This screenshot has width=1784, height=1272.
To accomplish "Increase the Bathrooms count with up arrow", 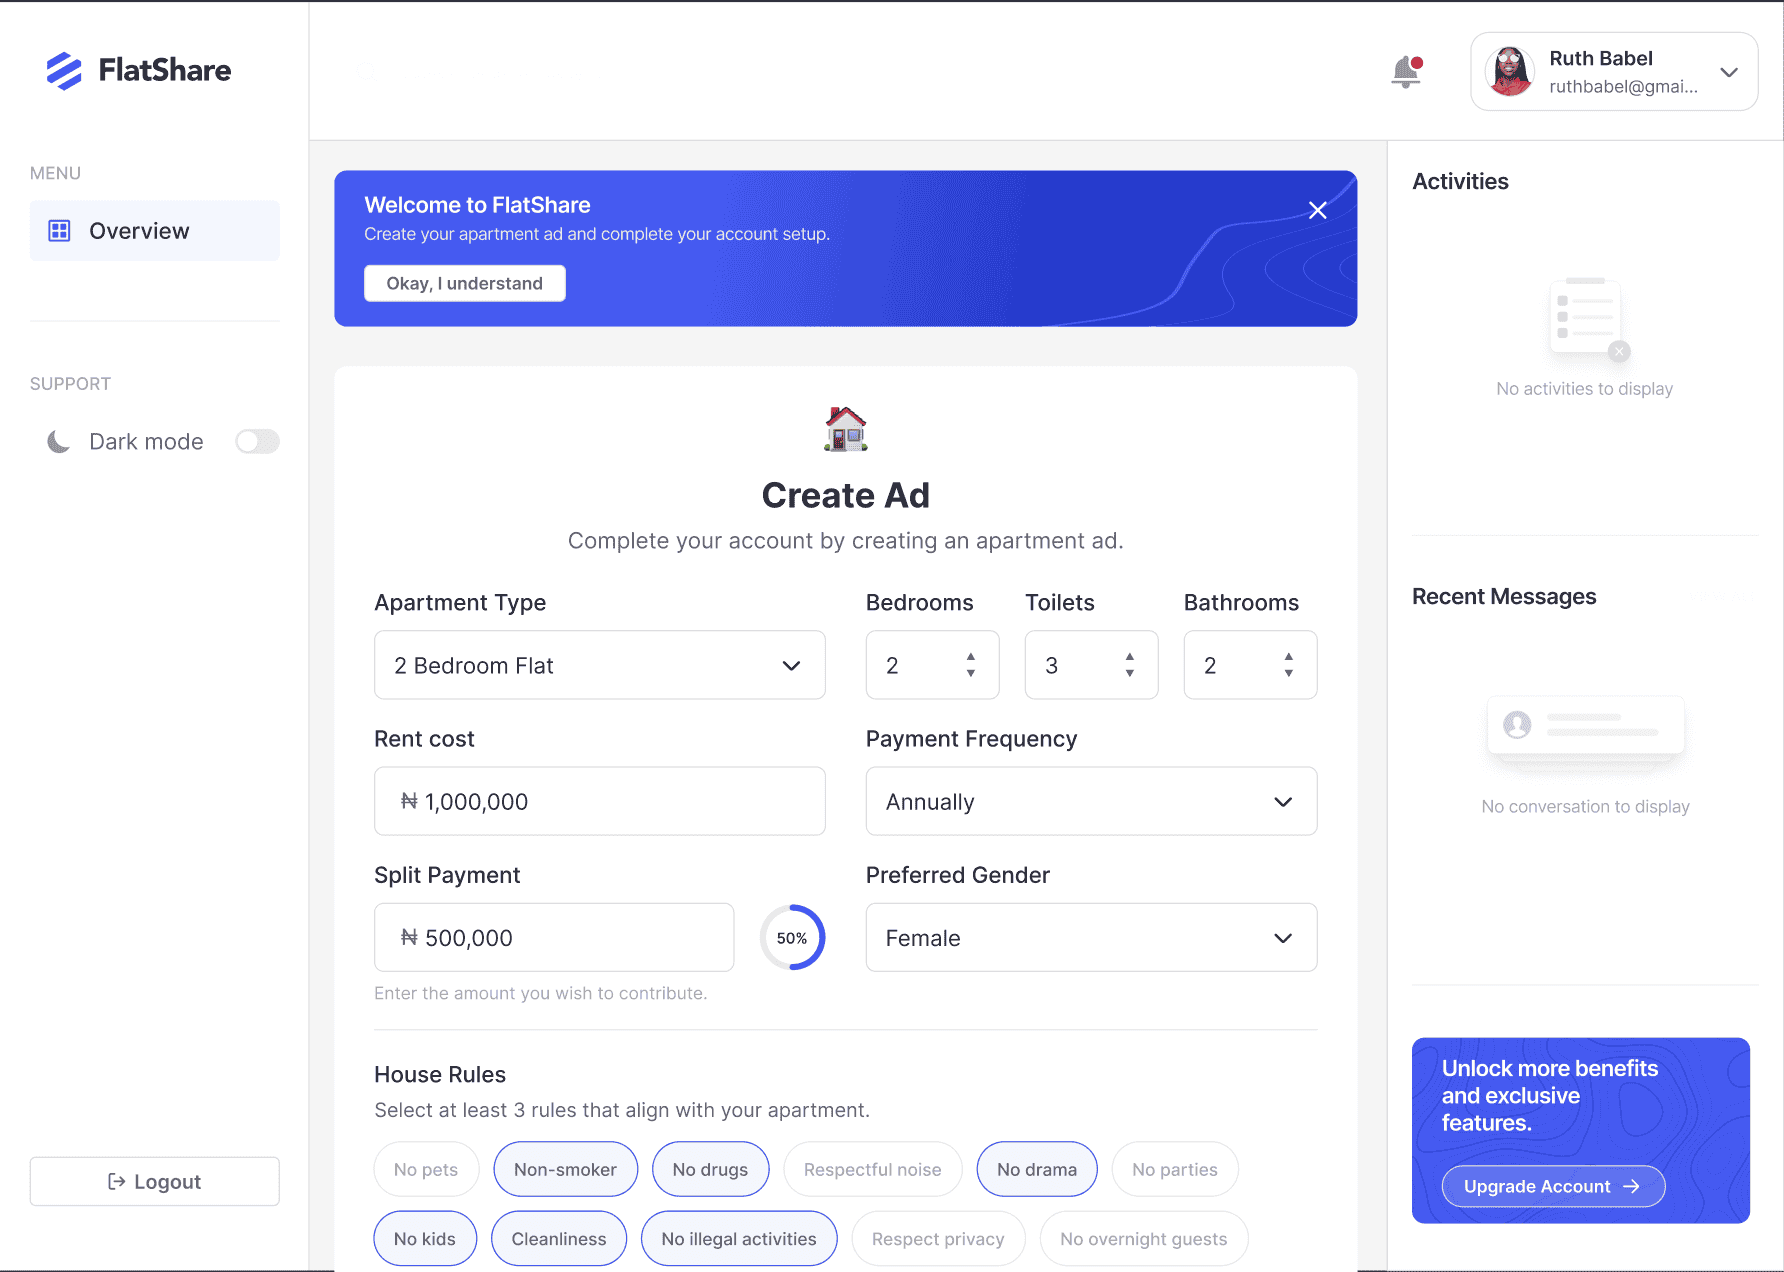I will pyautogui.click(x=1289, y=657).
